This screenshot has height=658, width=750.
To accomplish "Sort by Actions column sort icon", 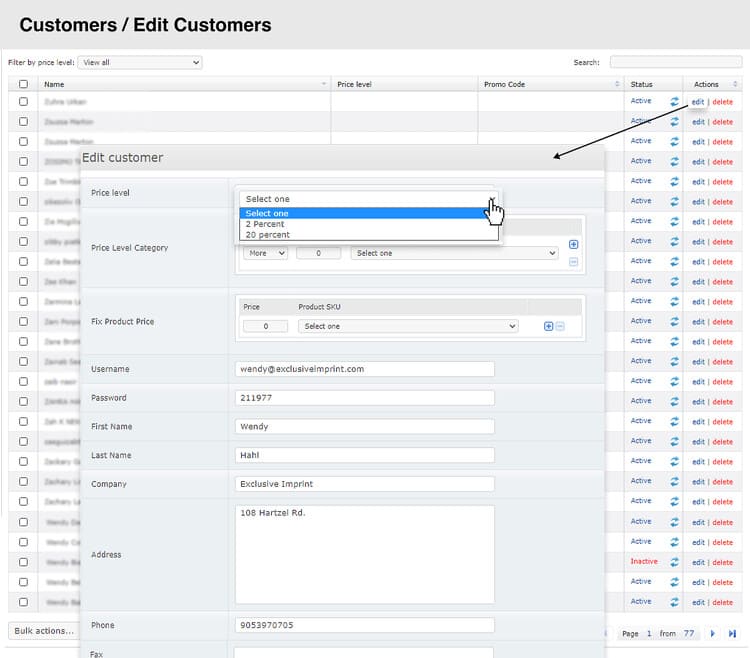I will pos(735,84).
